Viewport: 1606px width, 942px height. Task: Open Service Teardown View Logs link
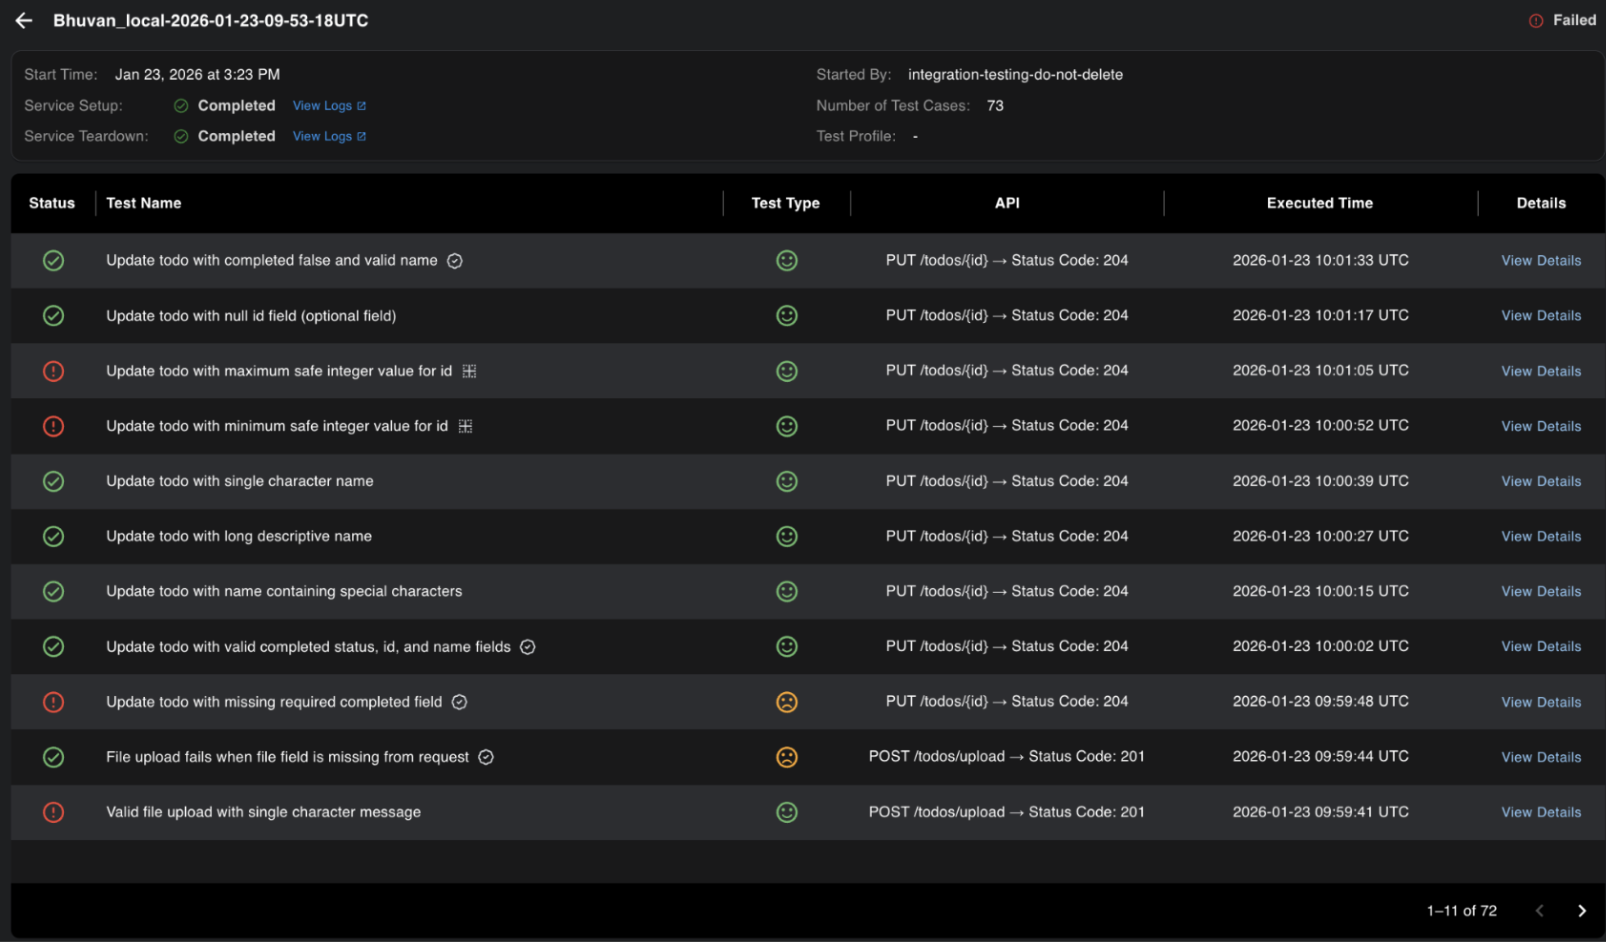tap(329, 137)
